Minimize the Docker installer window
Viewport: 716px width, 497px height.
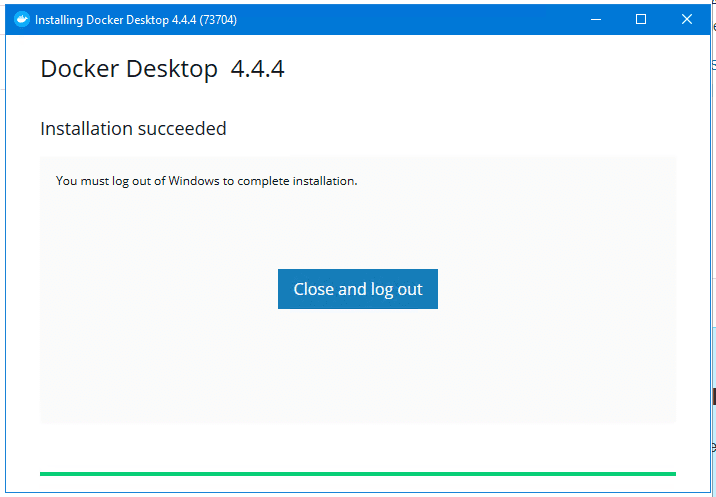596,20
